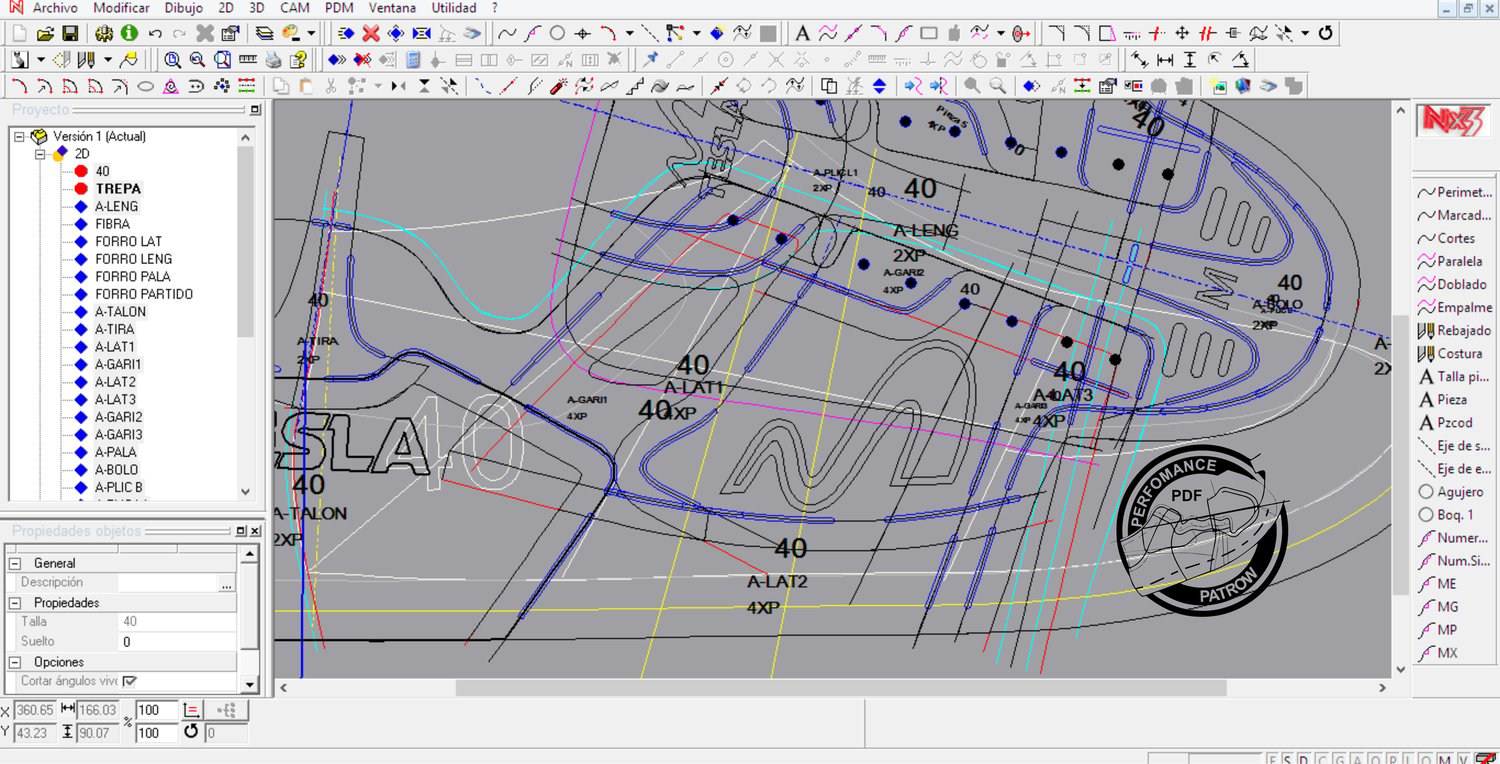
Task: Click the Descripción input field
Action: (x=167, y=583)
